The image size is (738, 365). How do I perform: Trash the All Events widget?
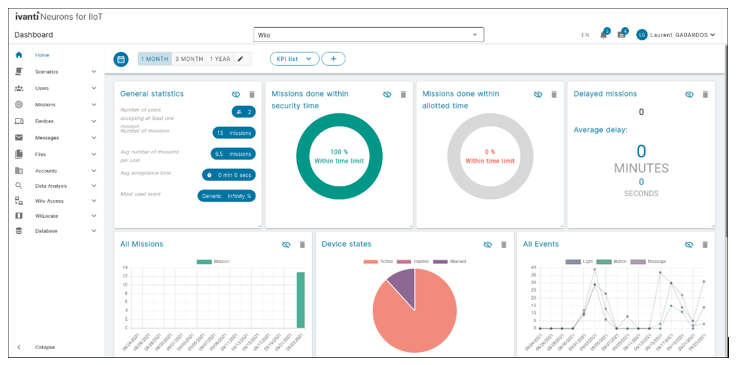[705, 245]
